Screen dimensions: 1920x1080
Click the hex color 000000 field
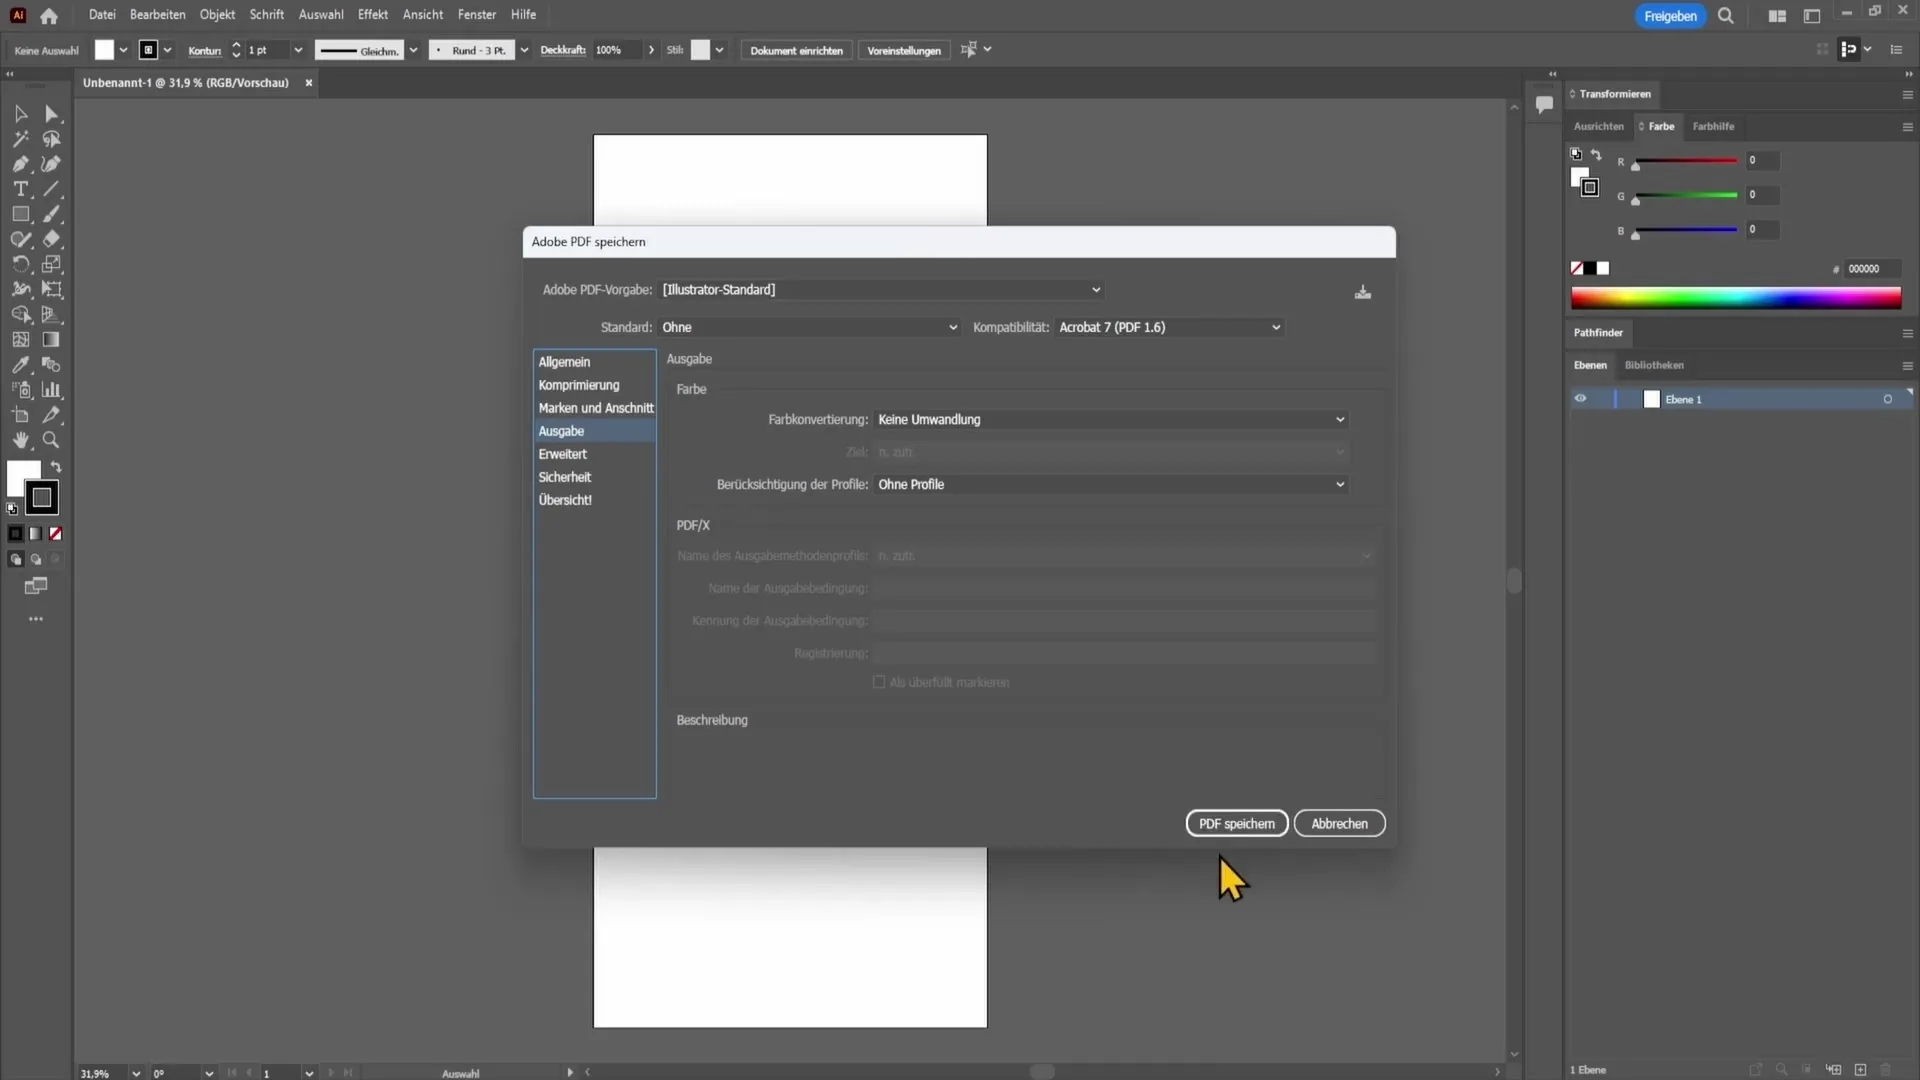click(1871, 269)
